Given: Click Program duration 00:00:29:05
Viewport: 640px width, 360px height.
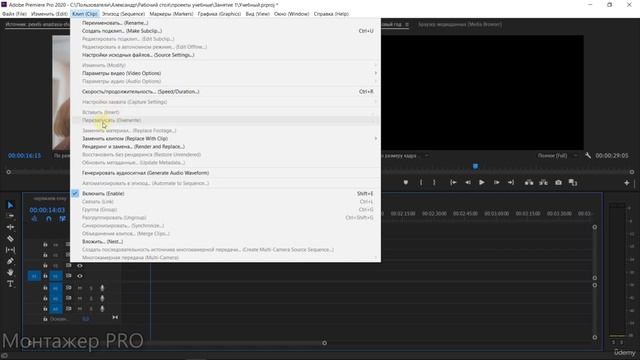Looking at the screenshot, I should click(612, 156).
